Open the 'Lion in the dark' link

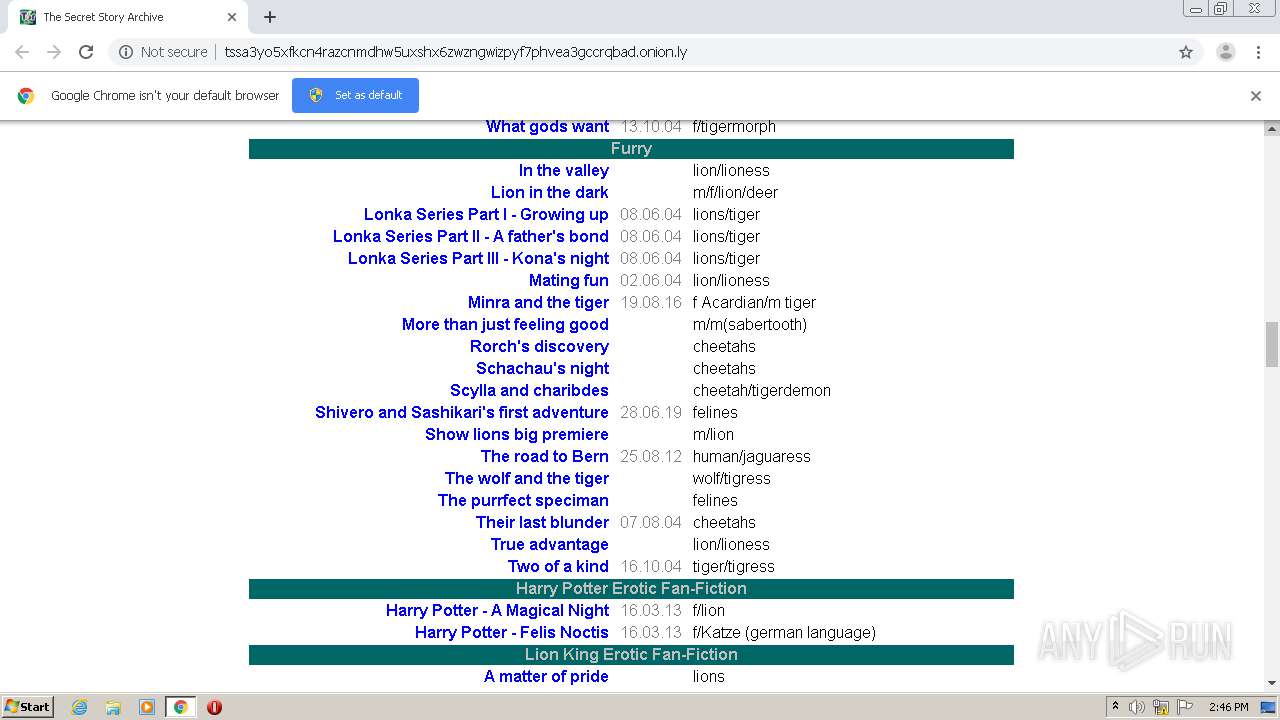[x=550, y=192]
